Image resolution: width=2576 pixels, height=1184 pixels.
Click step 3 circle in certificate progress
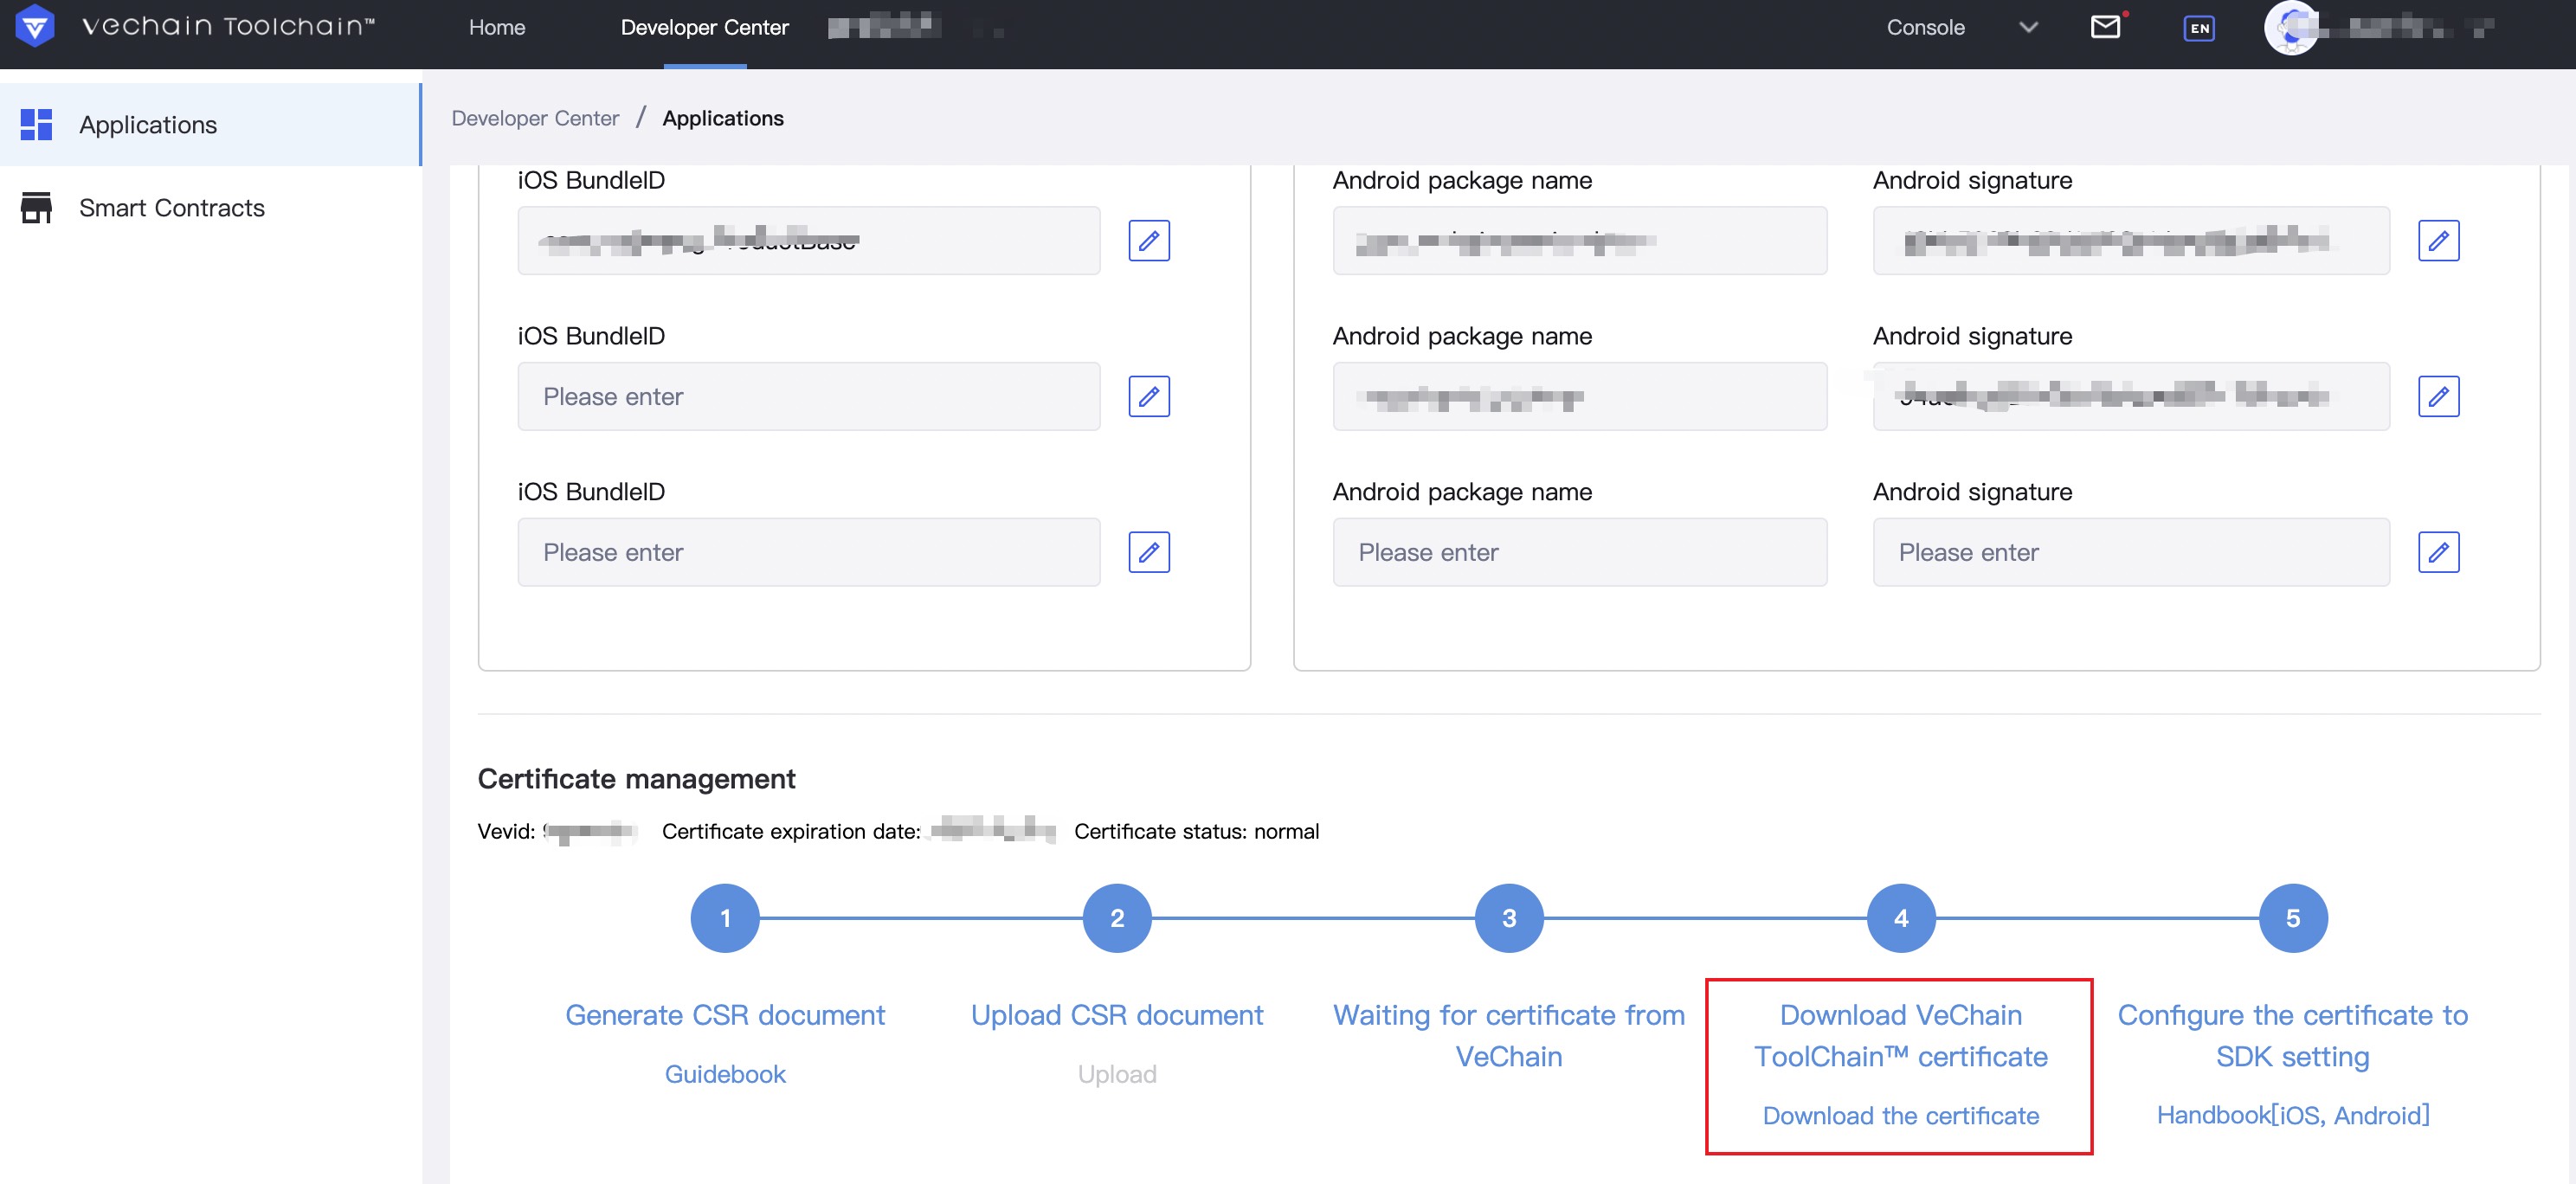[1509, 918]
